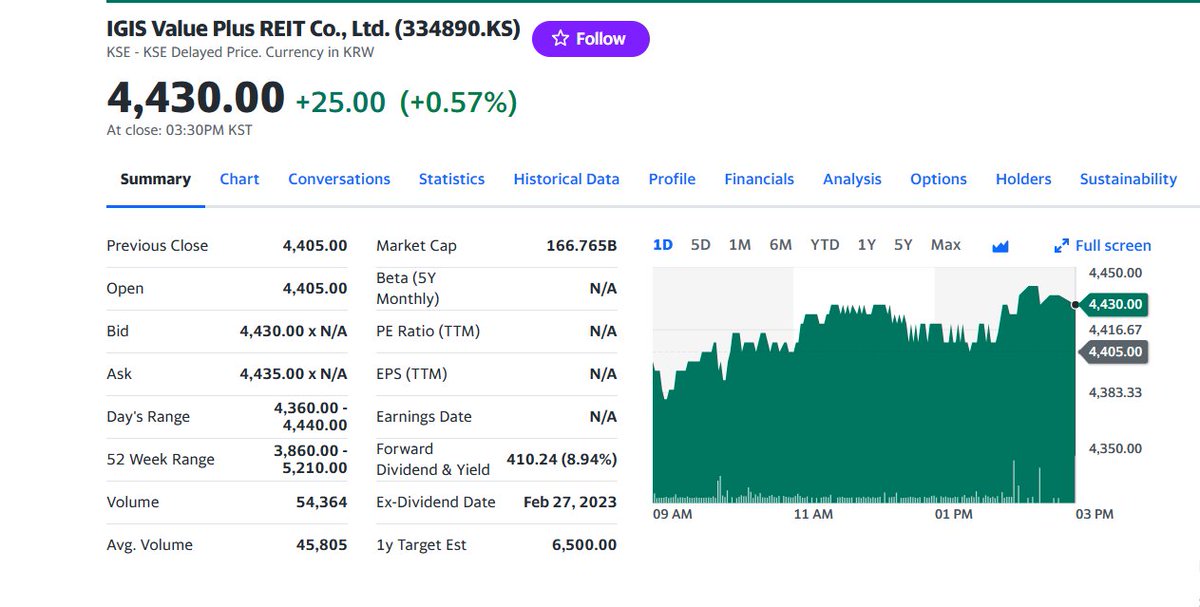Screen dimensions: 1200x607
Task: Click the Avg. Volume value 45,805
Action: [x=321, y=545]
